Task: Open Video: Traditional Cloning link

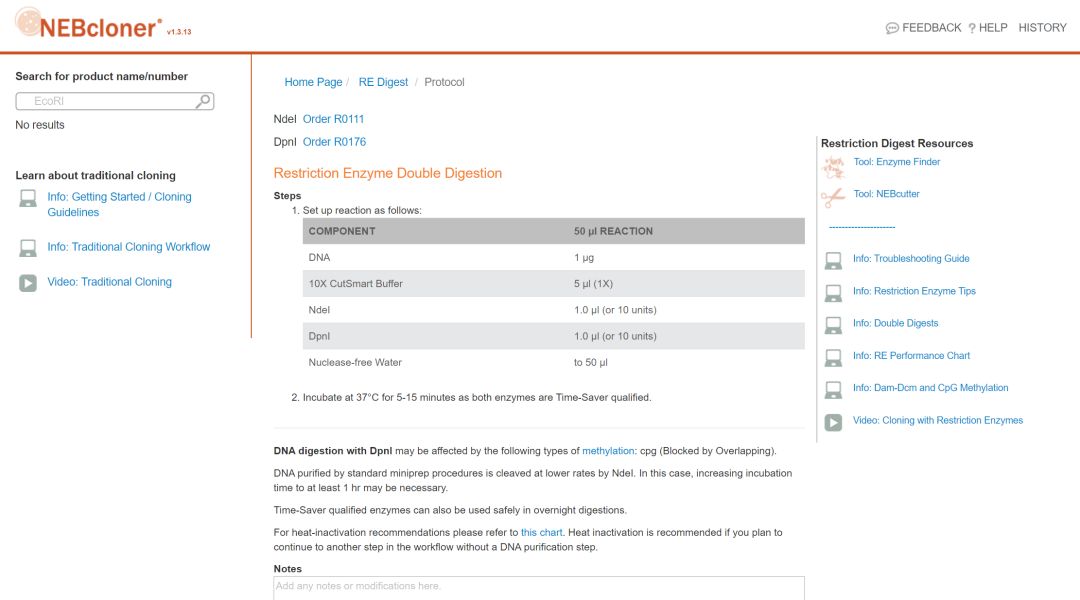Action: [110, 282]
